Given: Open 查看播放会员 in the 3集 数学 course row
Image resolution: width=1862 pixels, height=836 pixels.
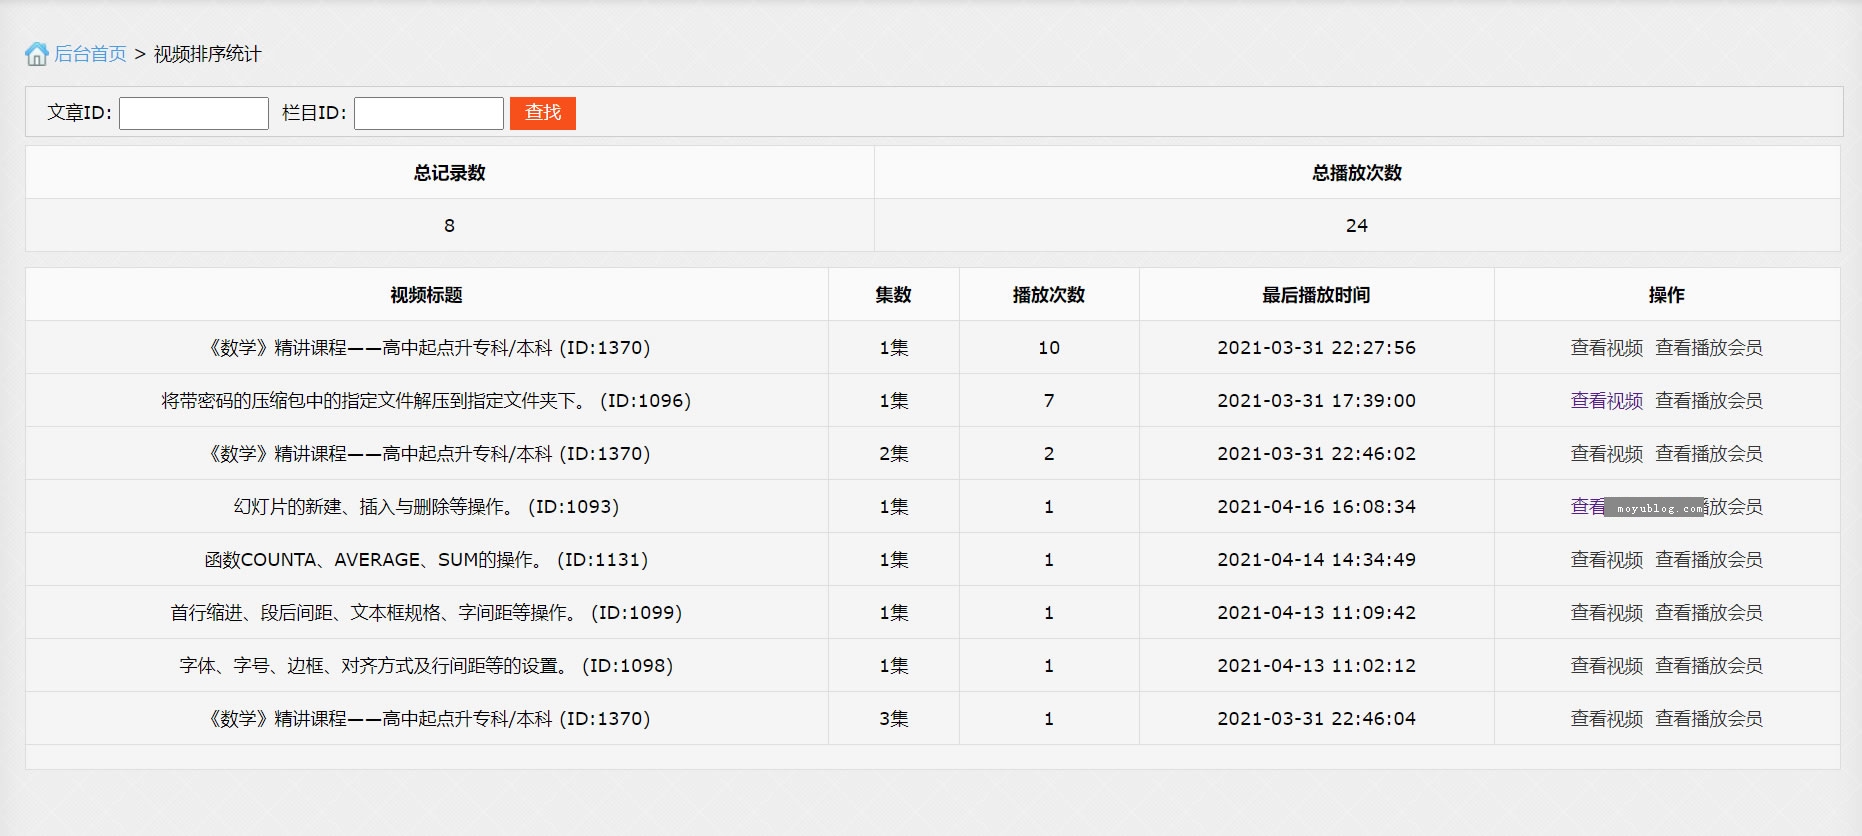Looking at the screenshot, I should point(1708,719).
